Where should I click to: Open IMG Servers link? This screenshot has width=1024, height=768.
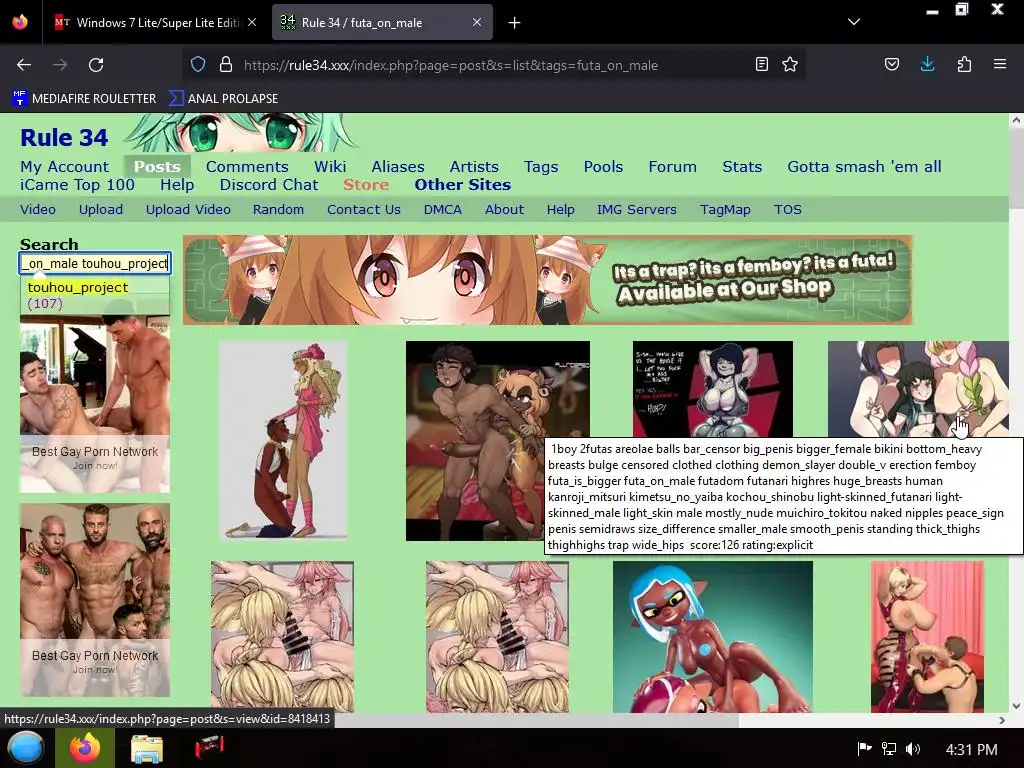tap(637, 210)
